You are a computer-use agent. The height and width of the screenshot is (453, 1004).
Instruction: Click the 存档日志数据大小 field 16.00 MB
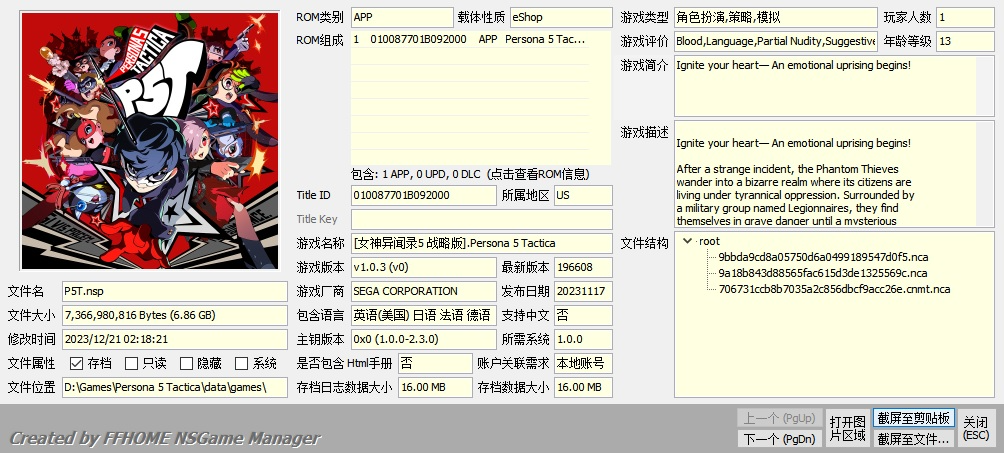435,387
